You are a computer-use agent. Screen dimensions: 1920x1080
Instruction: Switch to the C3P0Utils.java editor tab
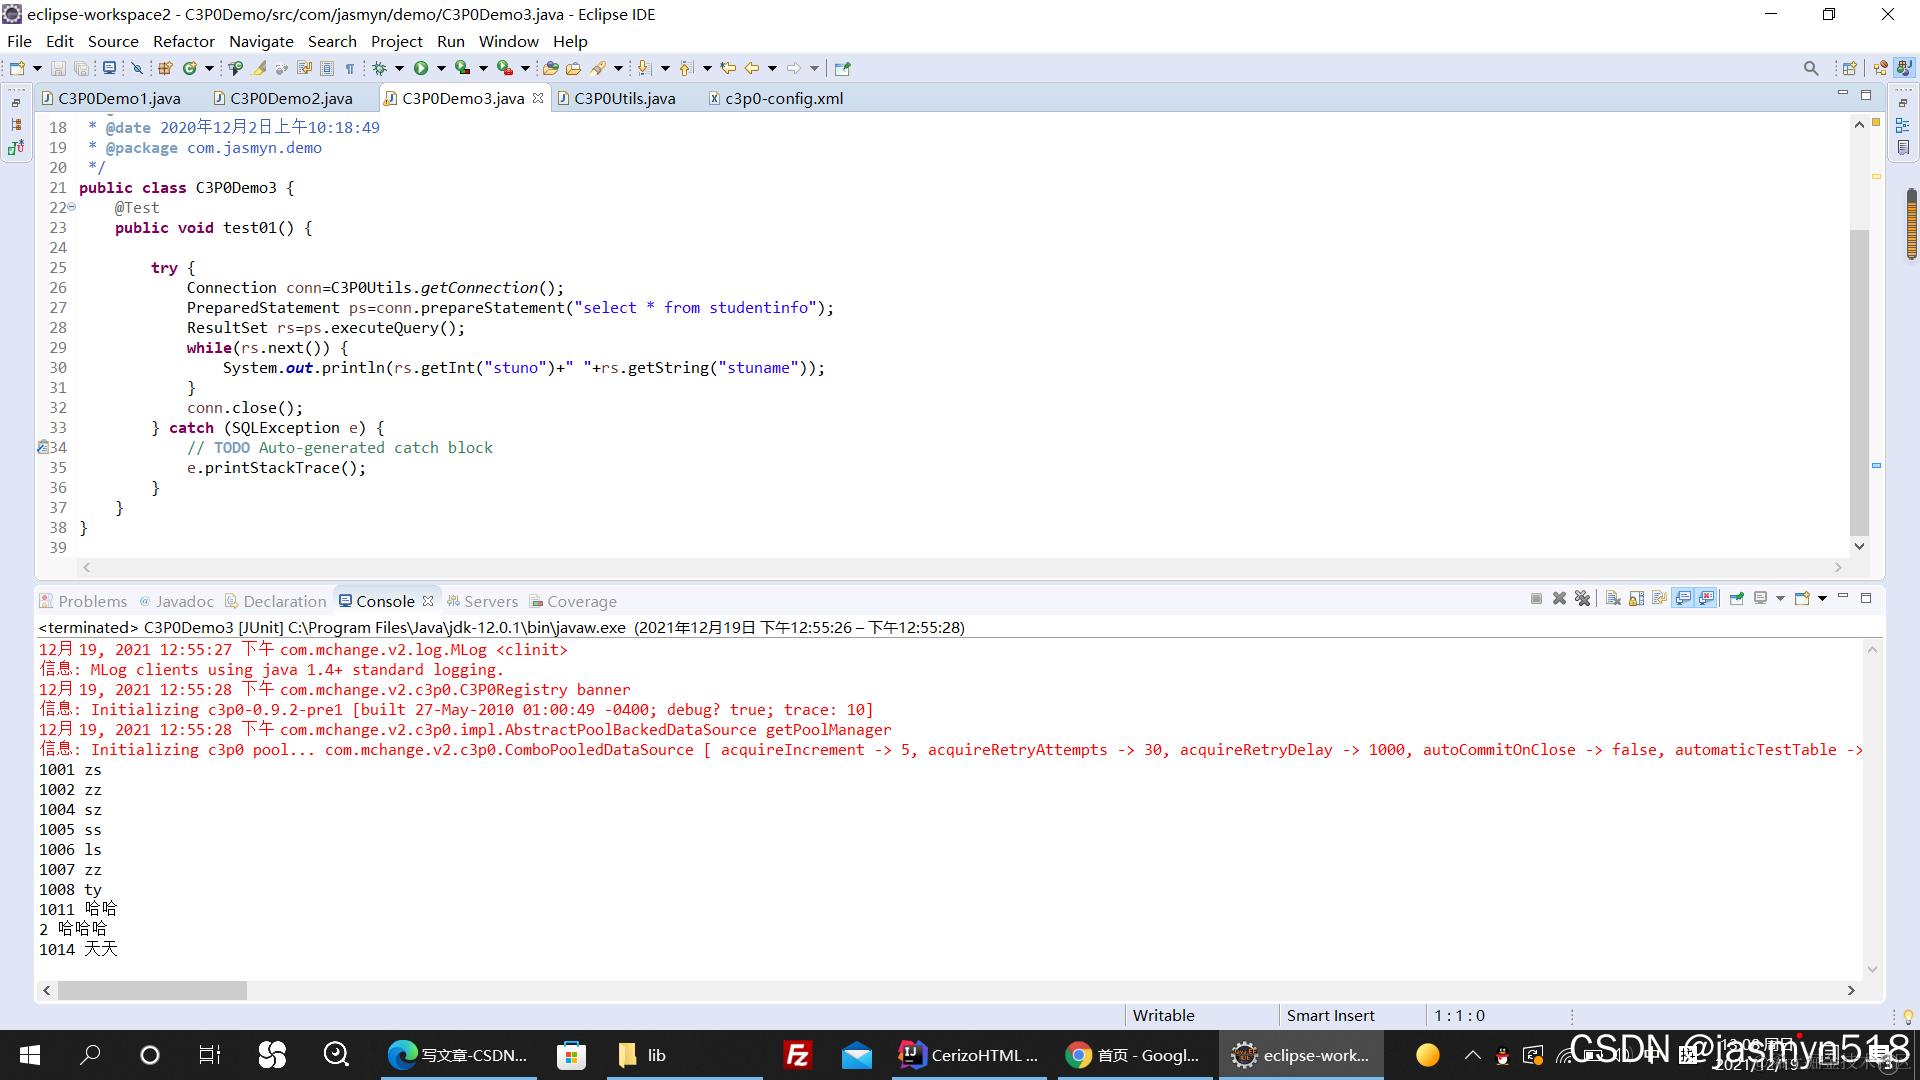[616, 98]
